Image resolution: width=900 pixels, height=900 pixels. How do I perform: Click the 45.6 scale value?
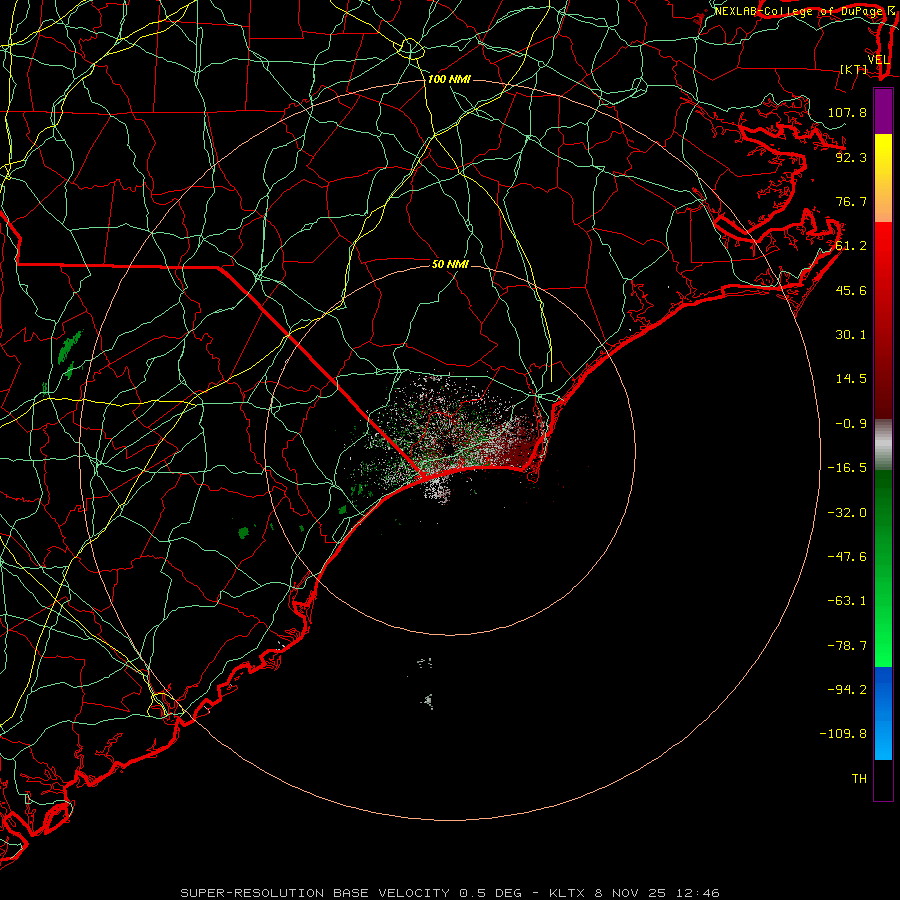tap(851, 290)
